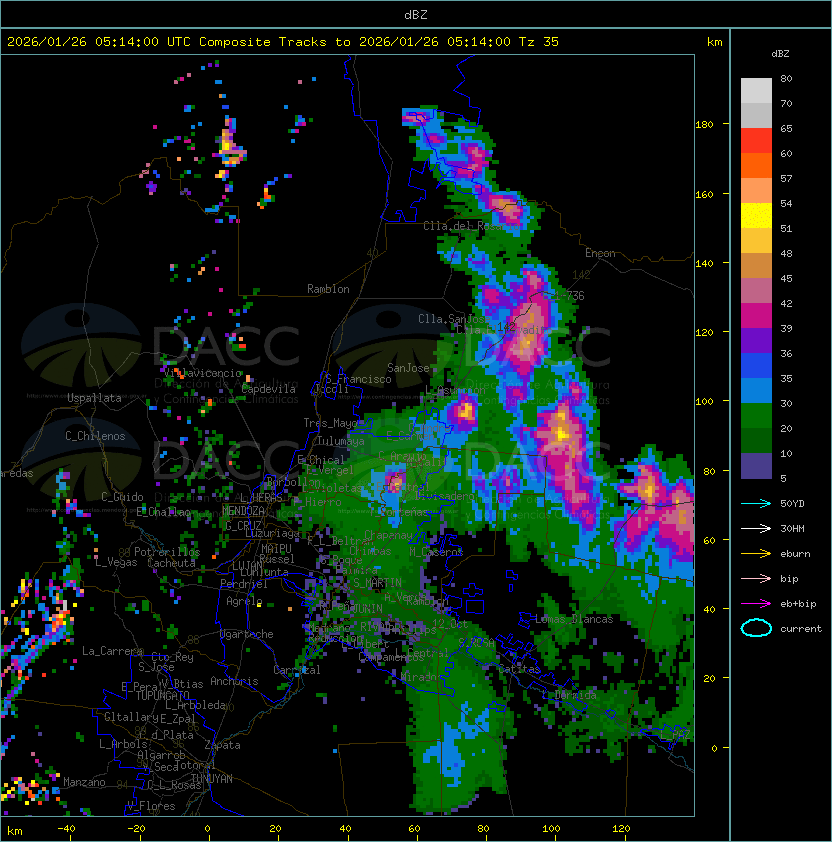Click the '65' value in dBZ legend
This screenshot has height=842, width=832.
click(x=786, y=128)
